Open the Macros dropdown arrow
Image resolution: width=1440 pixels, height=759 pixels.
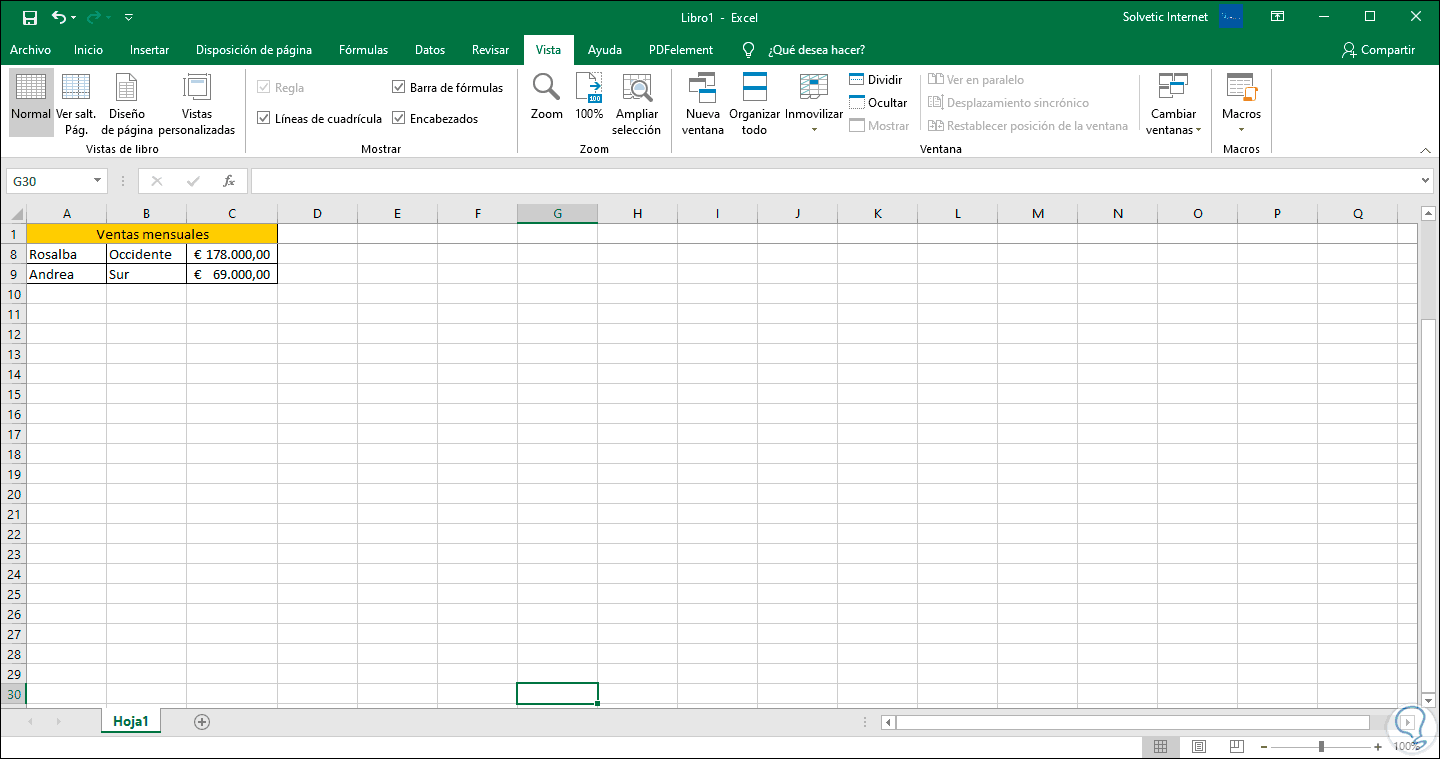coord(1241,129)
